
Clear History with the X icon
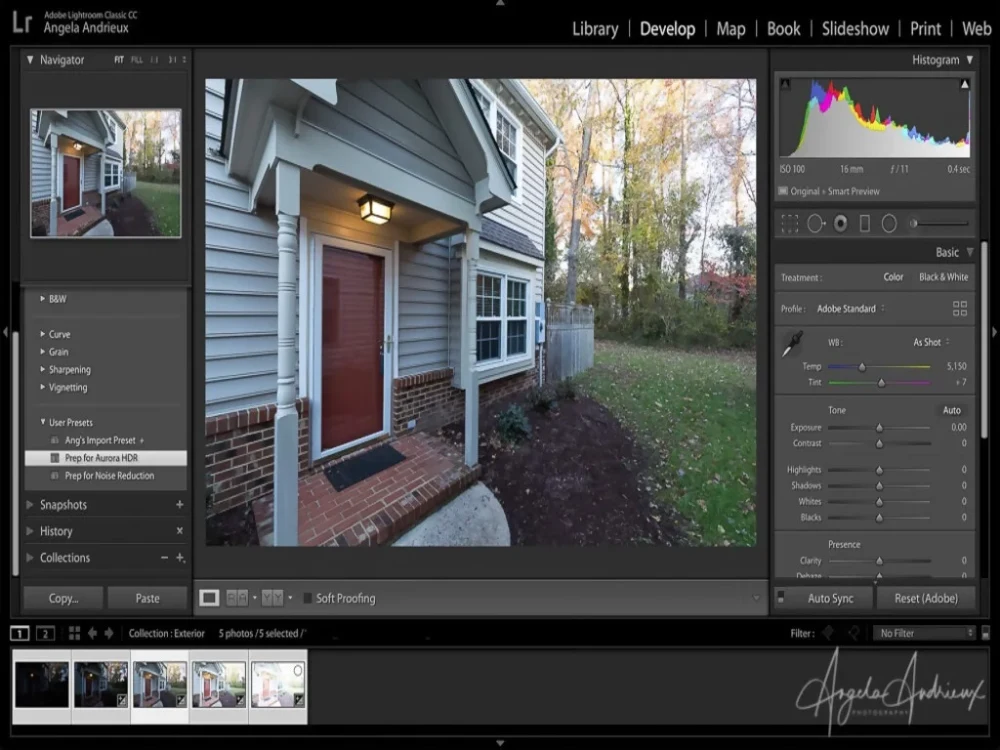tap(180, 531)
